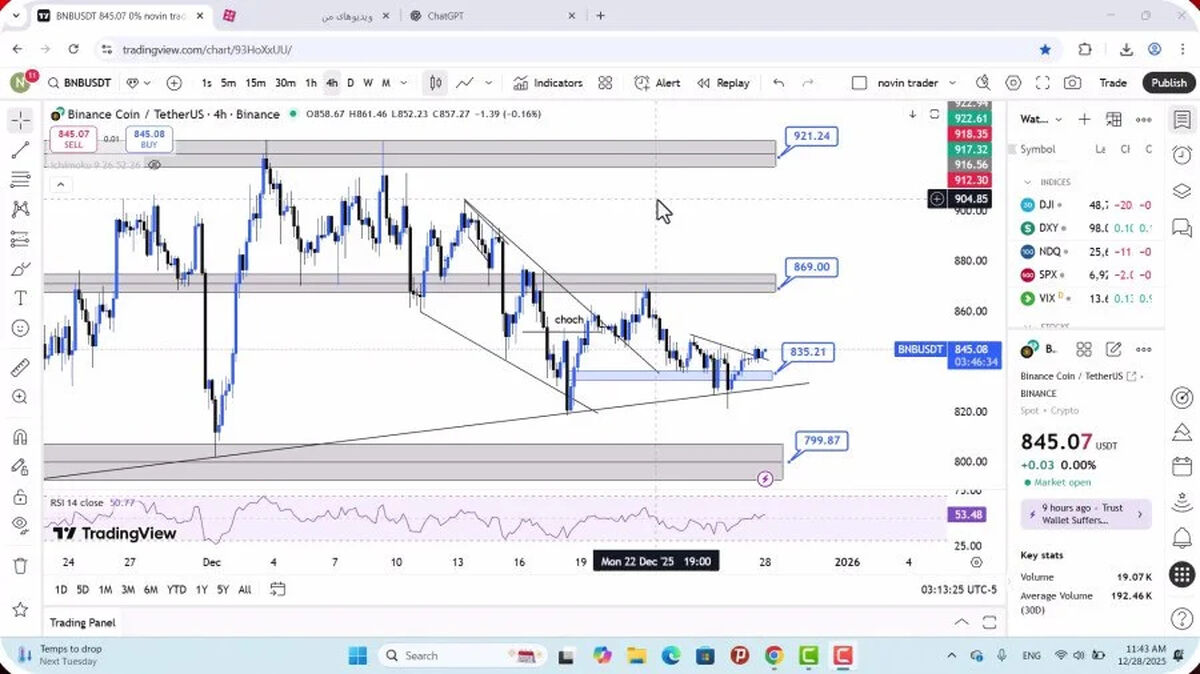Toggle lock all drawings

pos(20,496)
